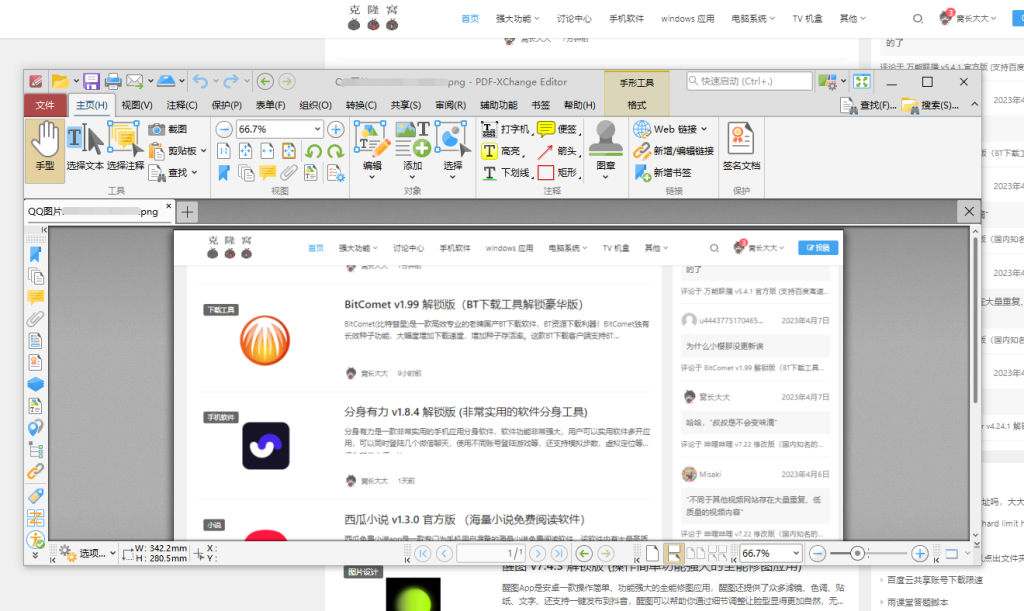Image resolution: width=1024 pixels, height=611 pixels.
Task: Select the Arrow annotation tool
Action: coord(558,151)
